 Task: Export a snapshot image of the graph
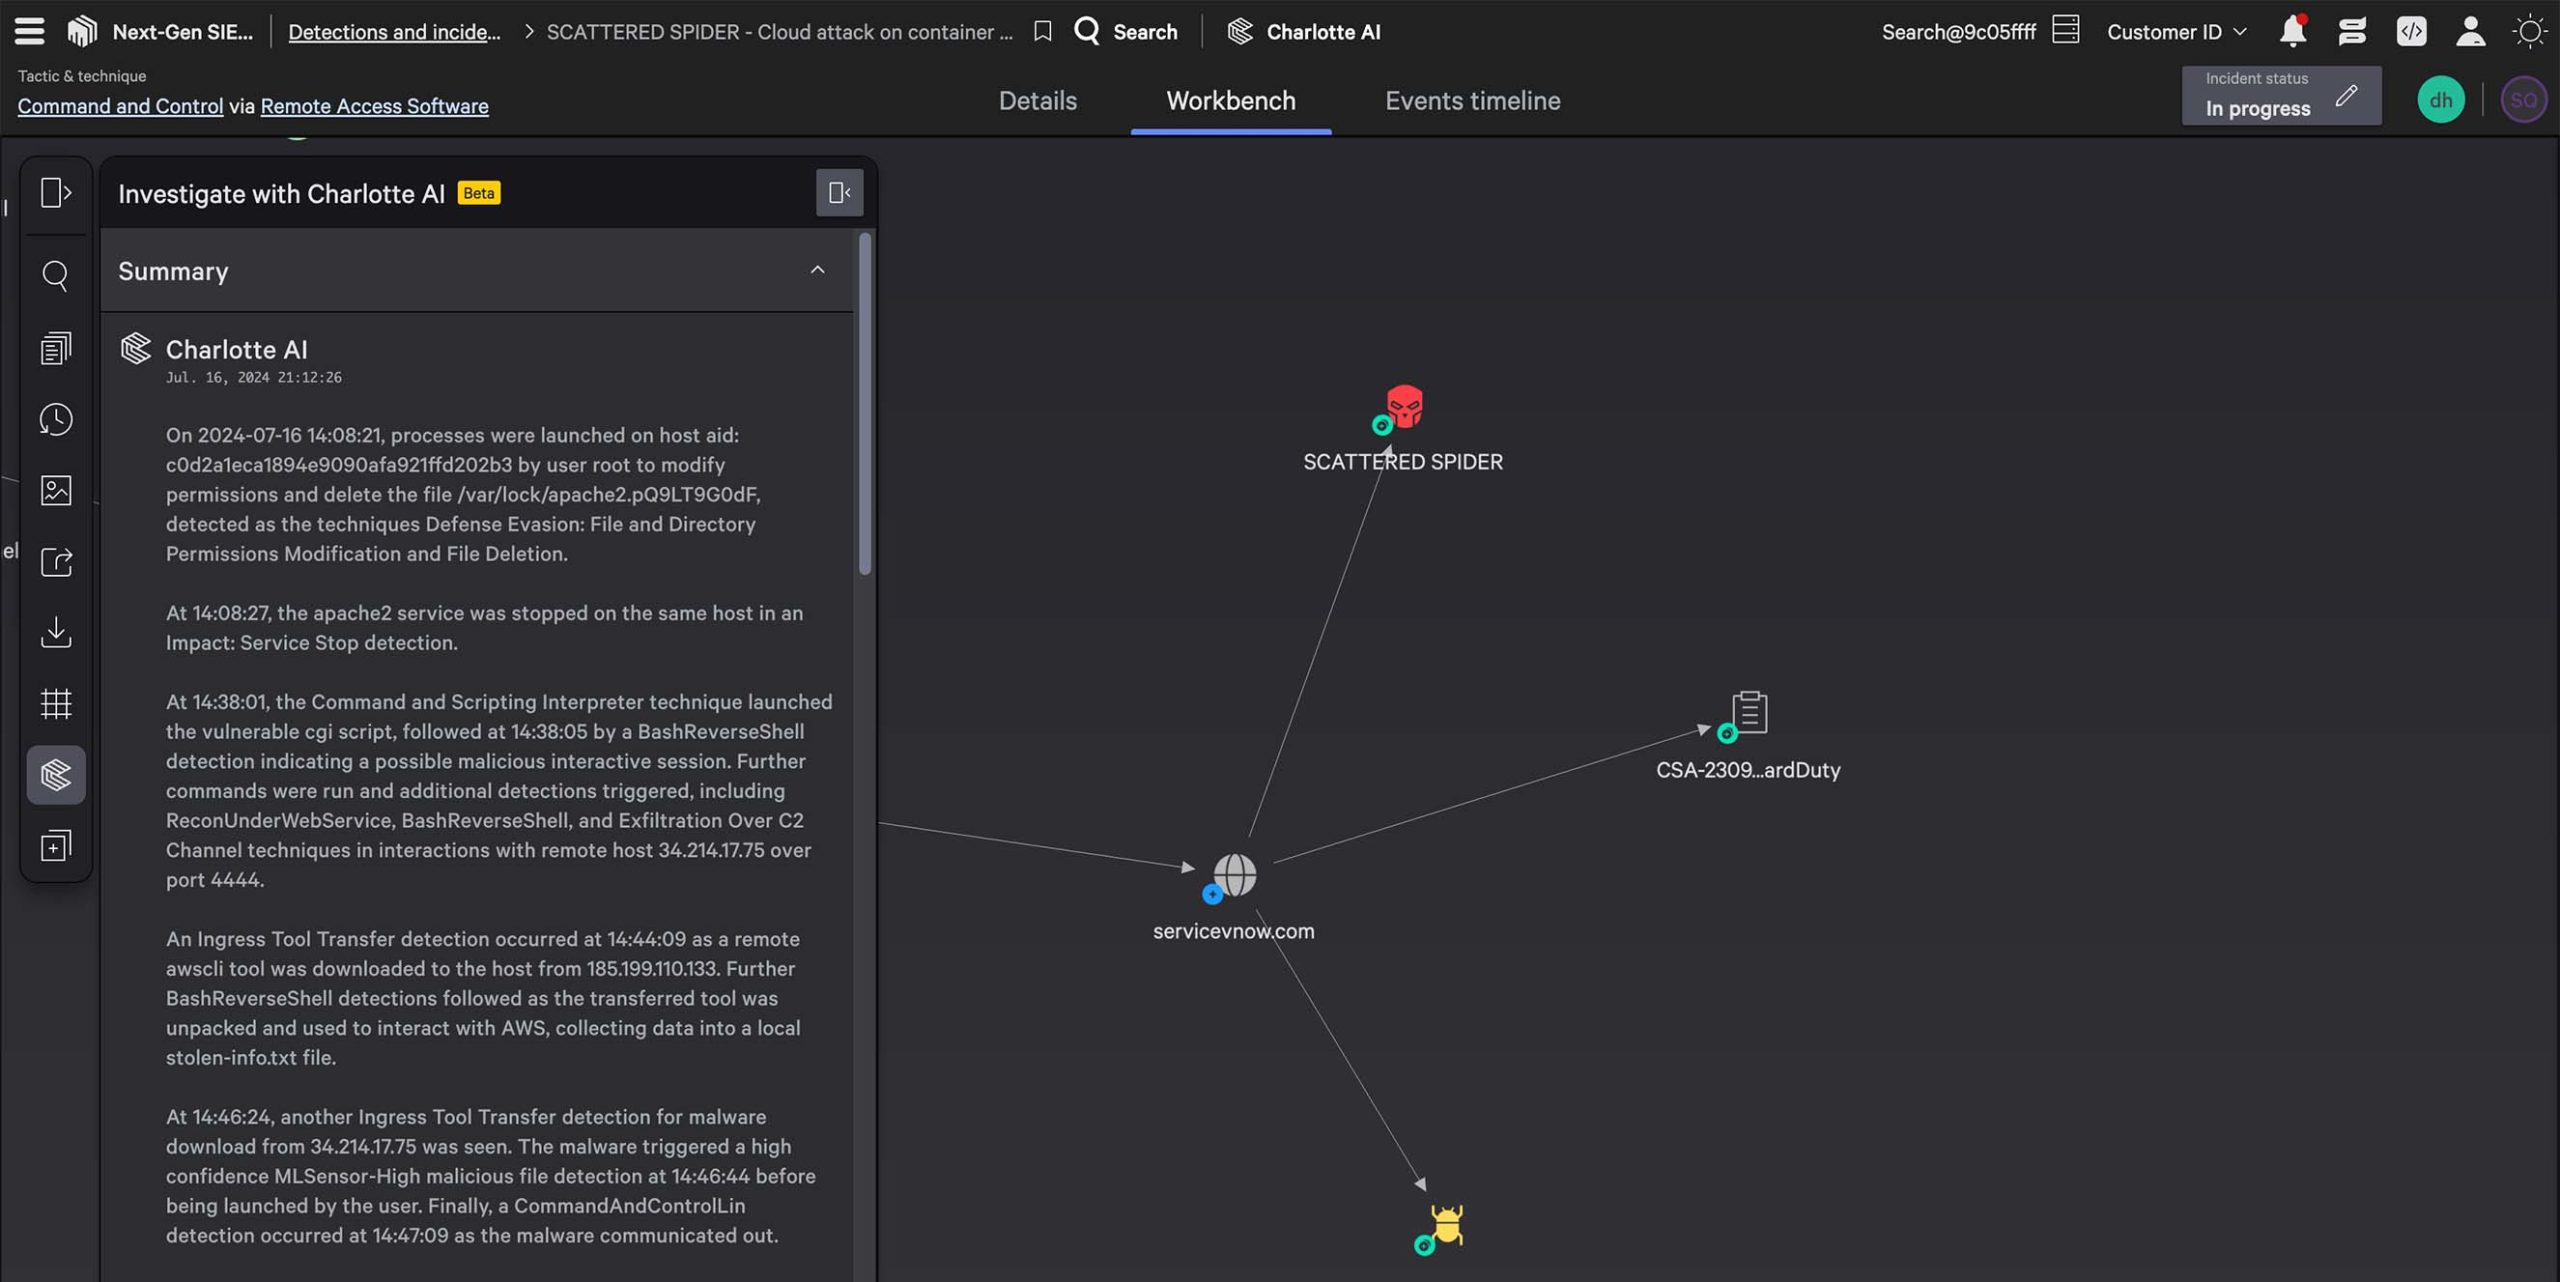point(55,490)
